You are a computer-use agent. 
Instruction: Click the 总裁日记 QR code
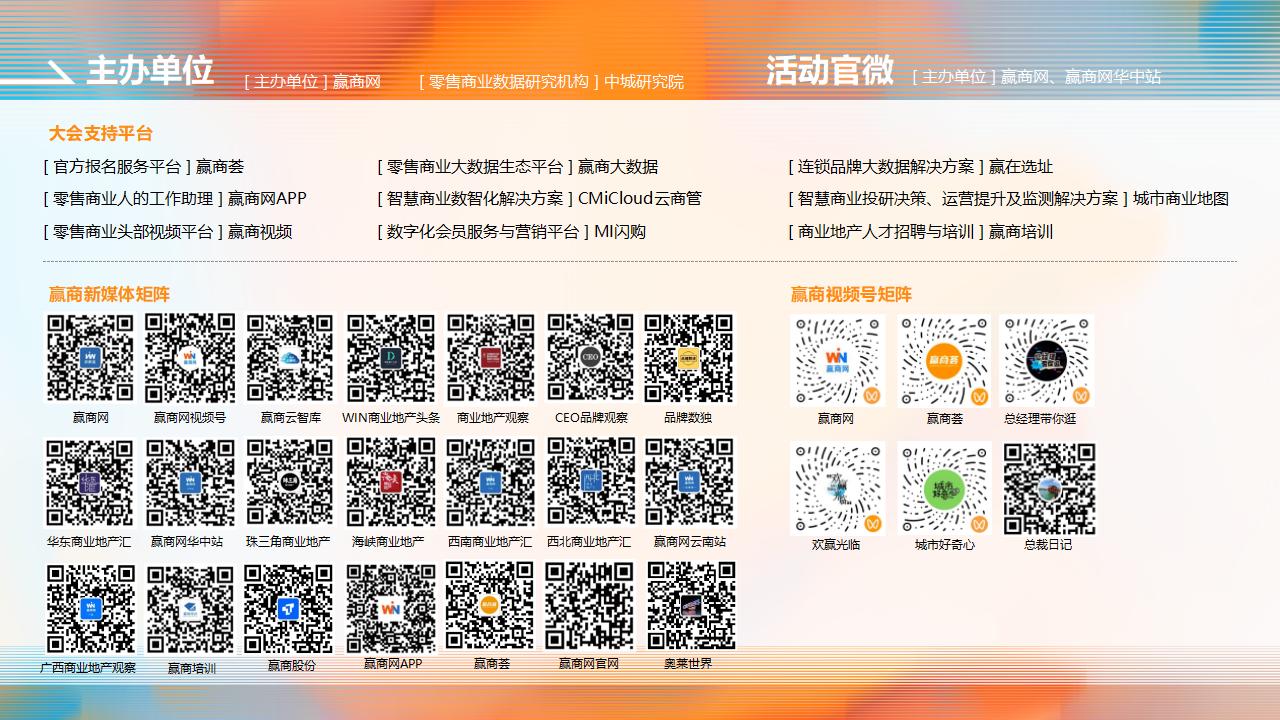(1049, 489)
